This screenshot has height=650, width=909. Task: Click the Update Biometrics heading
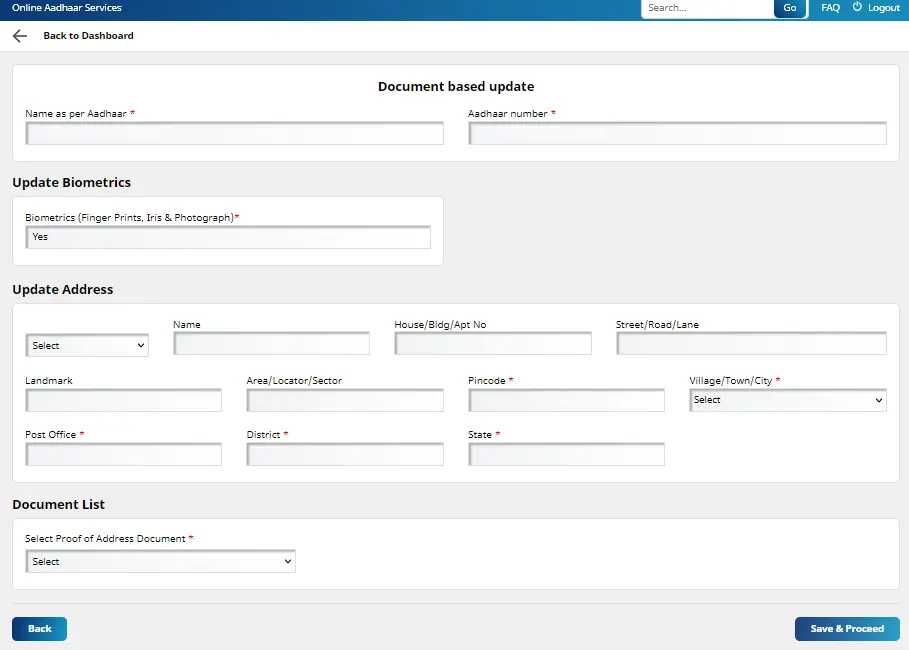coord(71,182)
